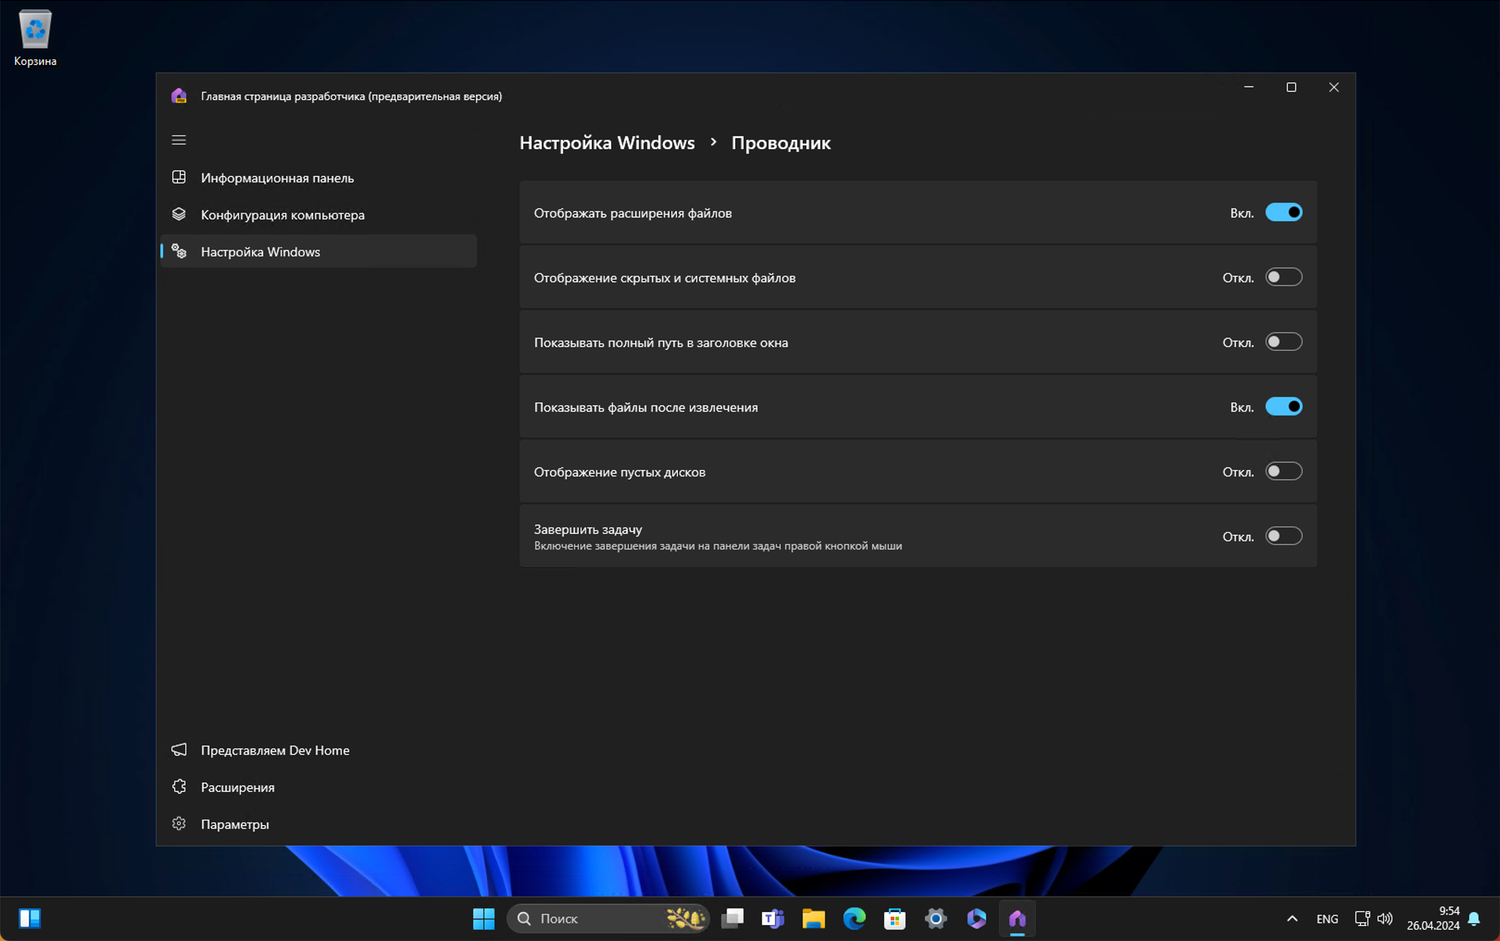
Task: Click the taskbar Поиск search box
Action: (609, 918)
